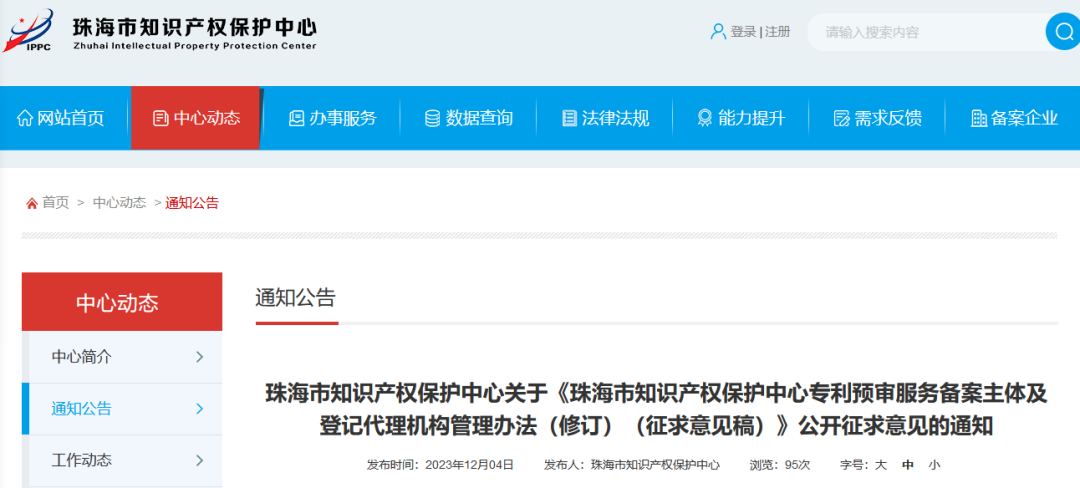Click the edit icon beside 需求反馈
The image size is (1080, 488).
click(x=842, y=118)
